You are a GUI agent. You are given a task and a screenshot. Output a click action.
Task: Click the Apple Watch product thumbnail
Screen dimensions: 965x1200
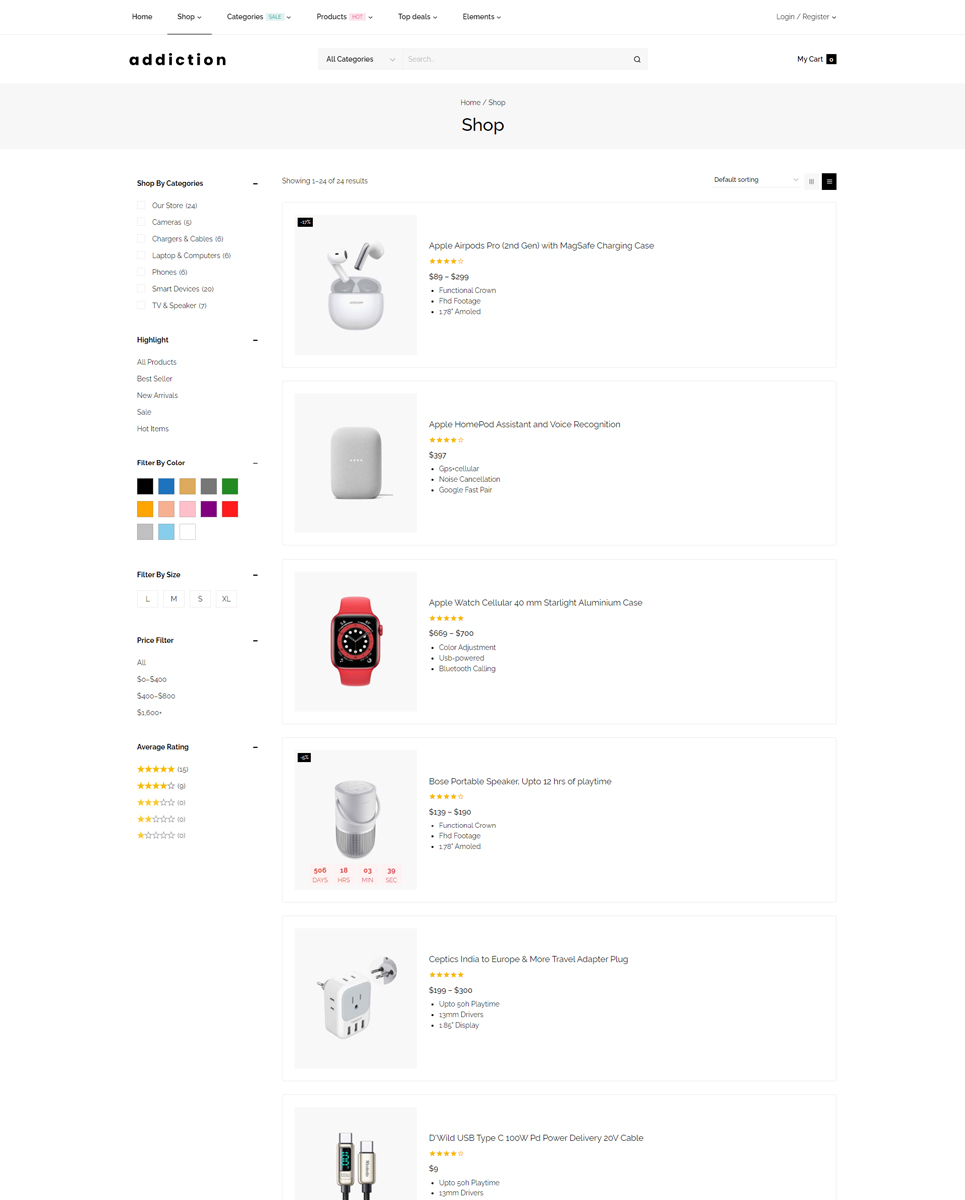click(x=355, y=641)
